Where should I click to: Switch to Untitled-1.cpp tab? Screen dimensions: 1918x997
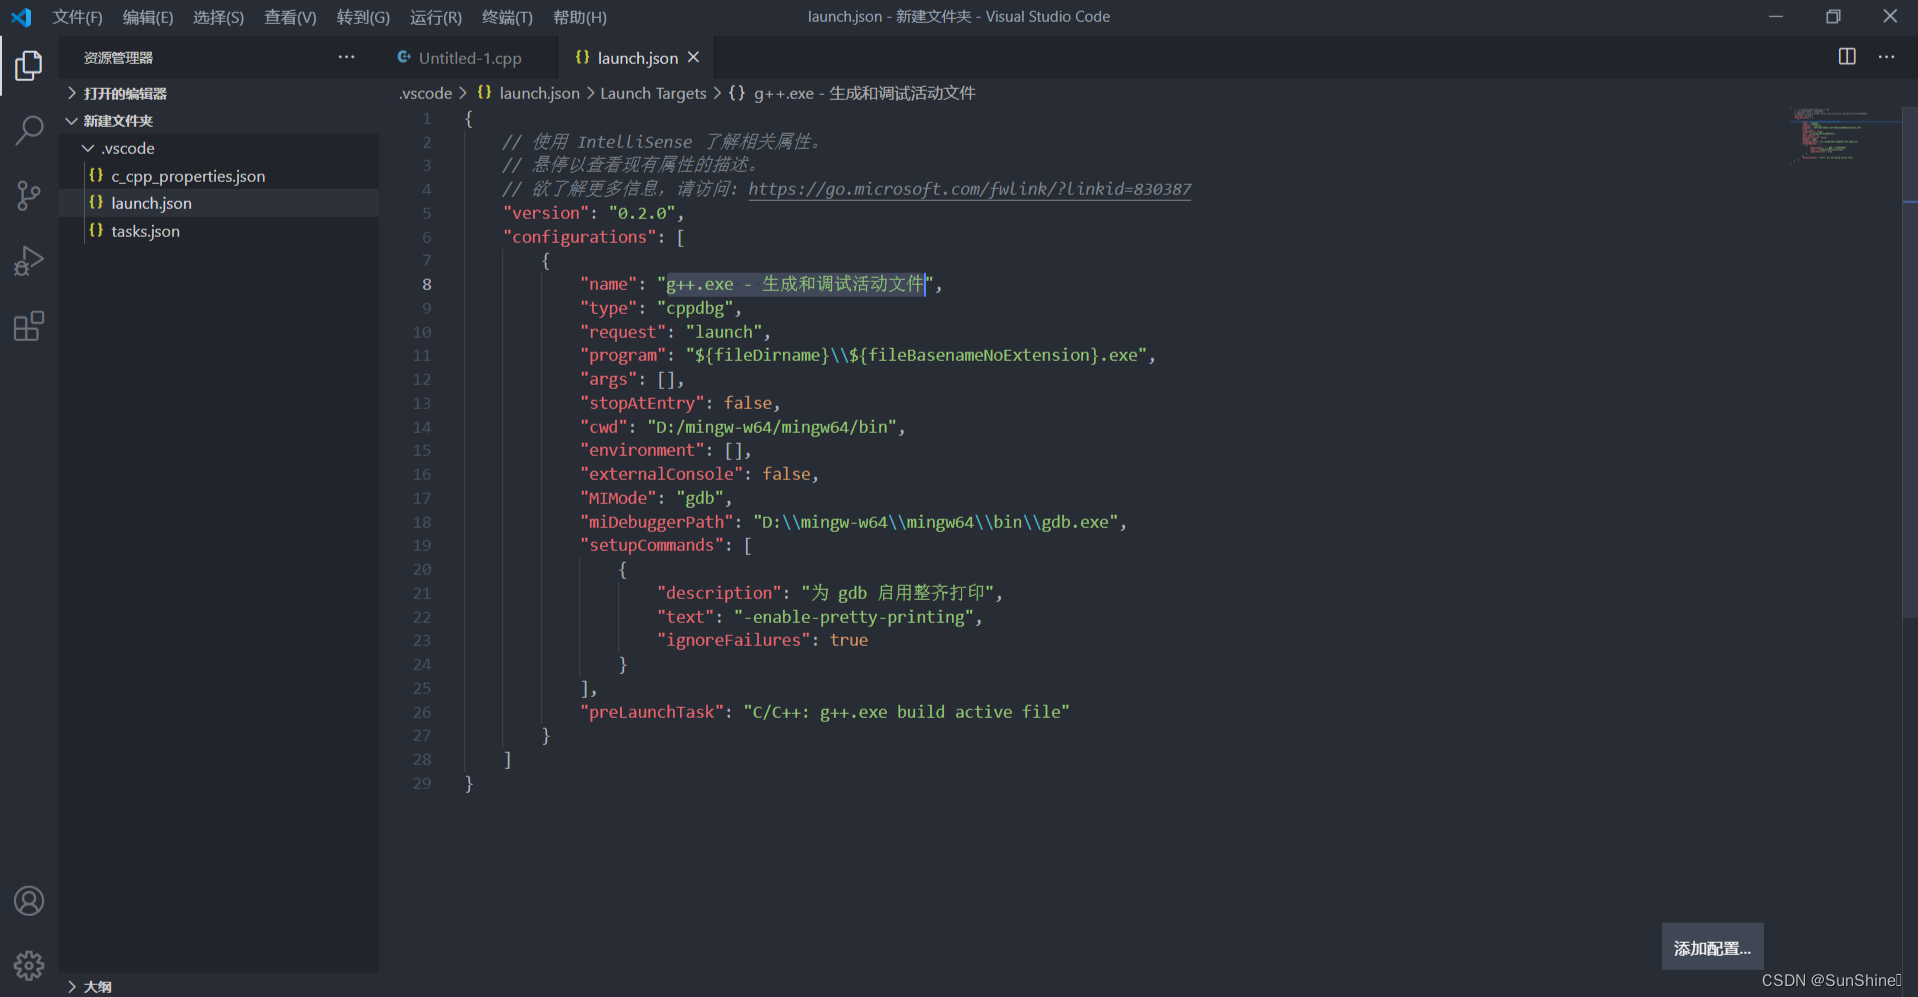(469, 58)
